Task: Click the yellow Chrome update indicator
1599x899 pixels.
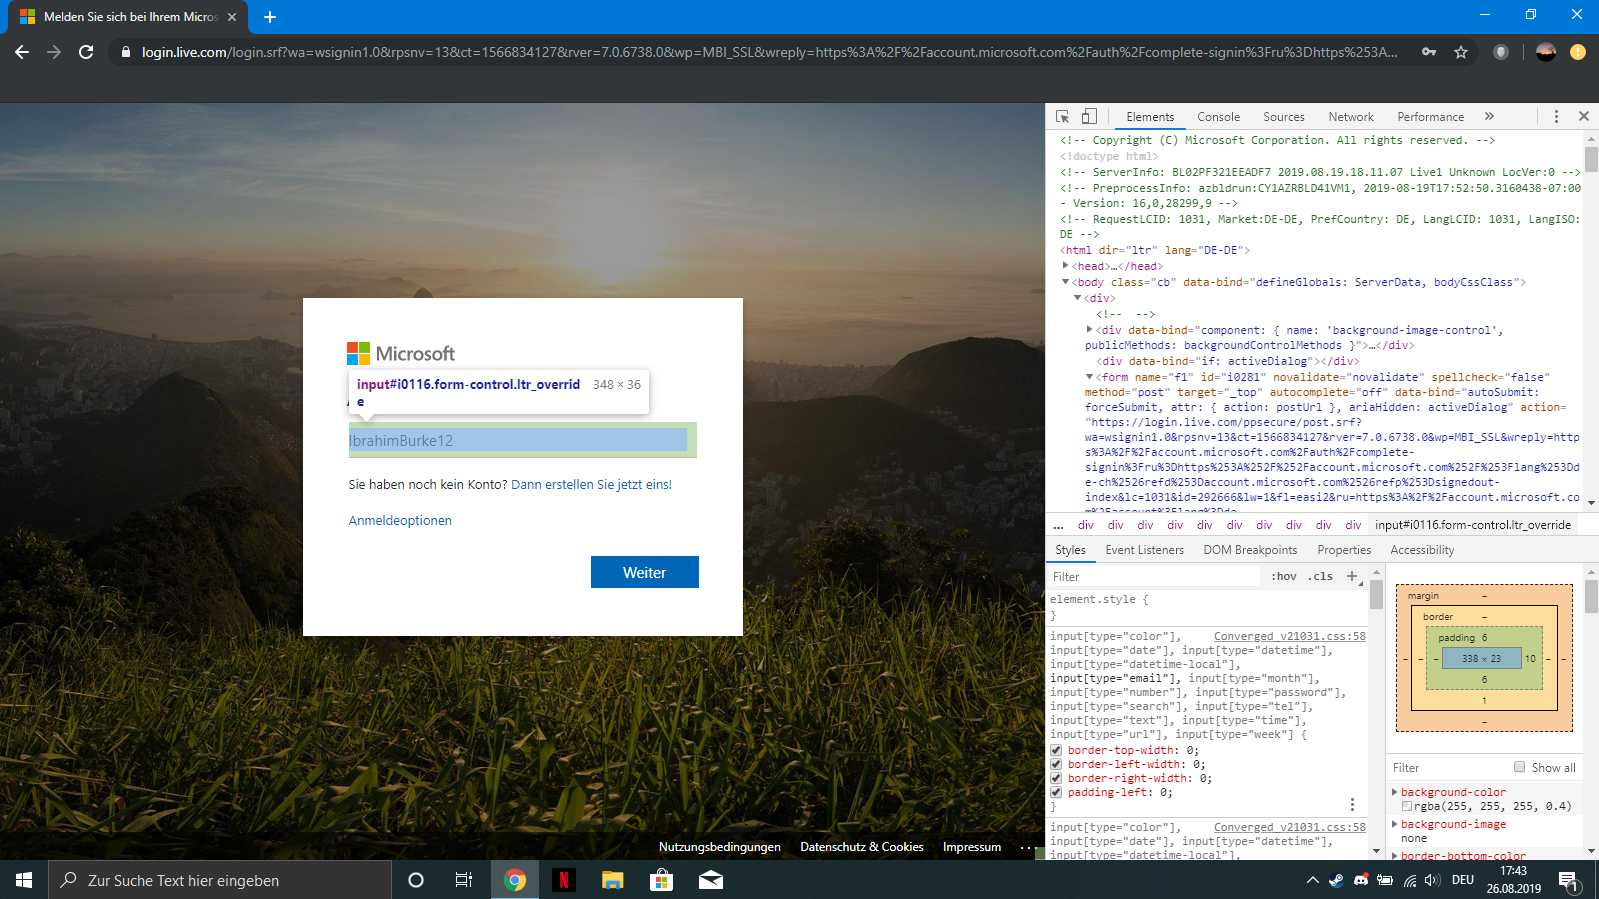Action: (x=1578, y=52)
